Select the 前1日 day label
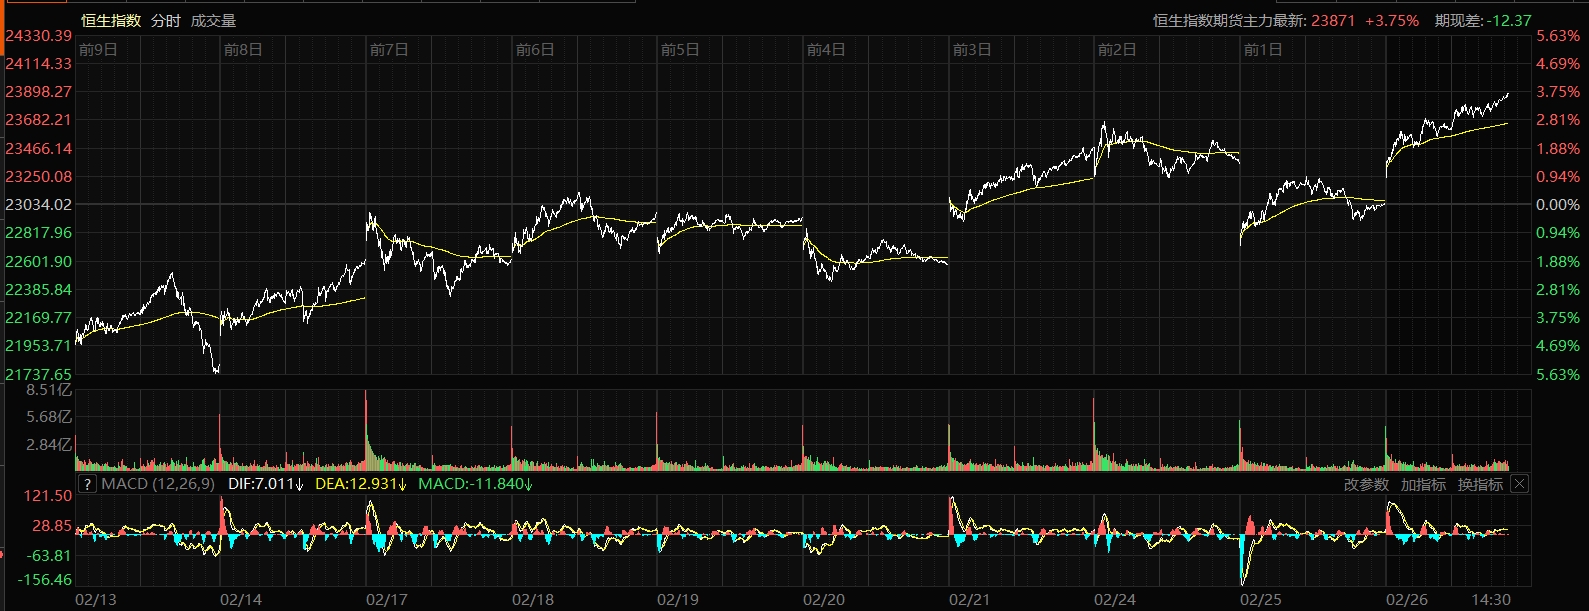Screen dimensions: 1589x611 pos(1263,49)
